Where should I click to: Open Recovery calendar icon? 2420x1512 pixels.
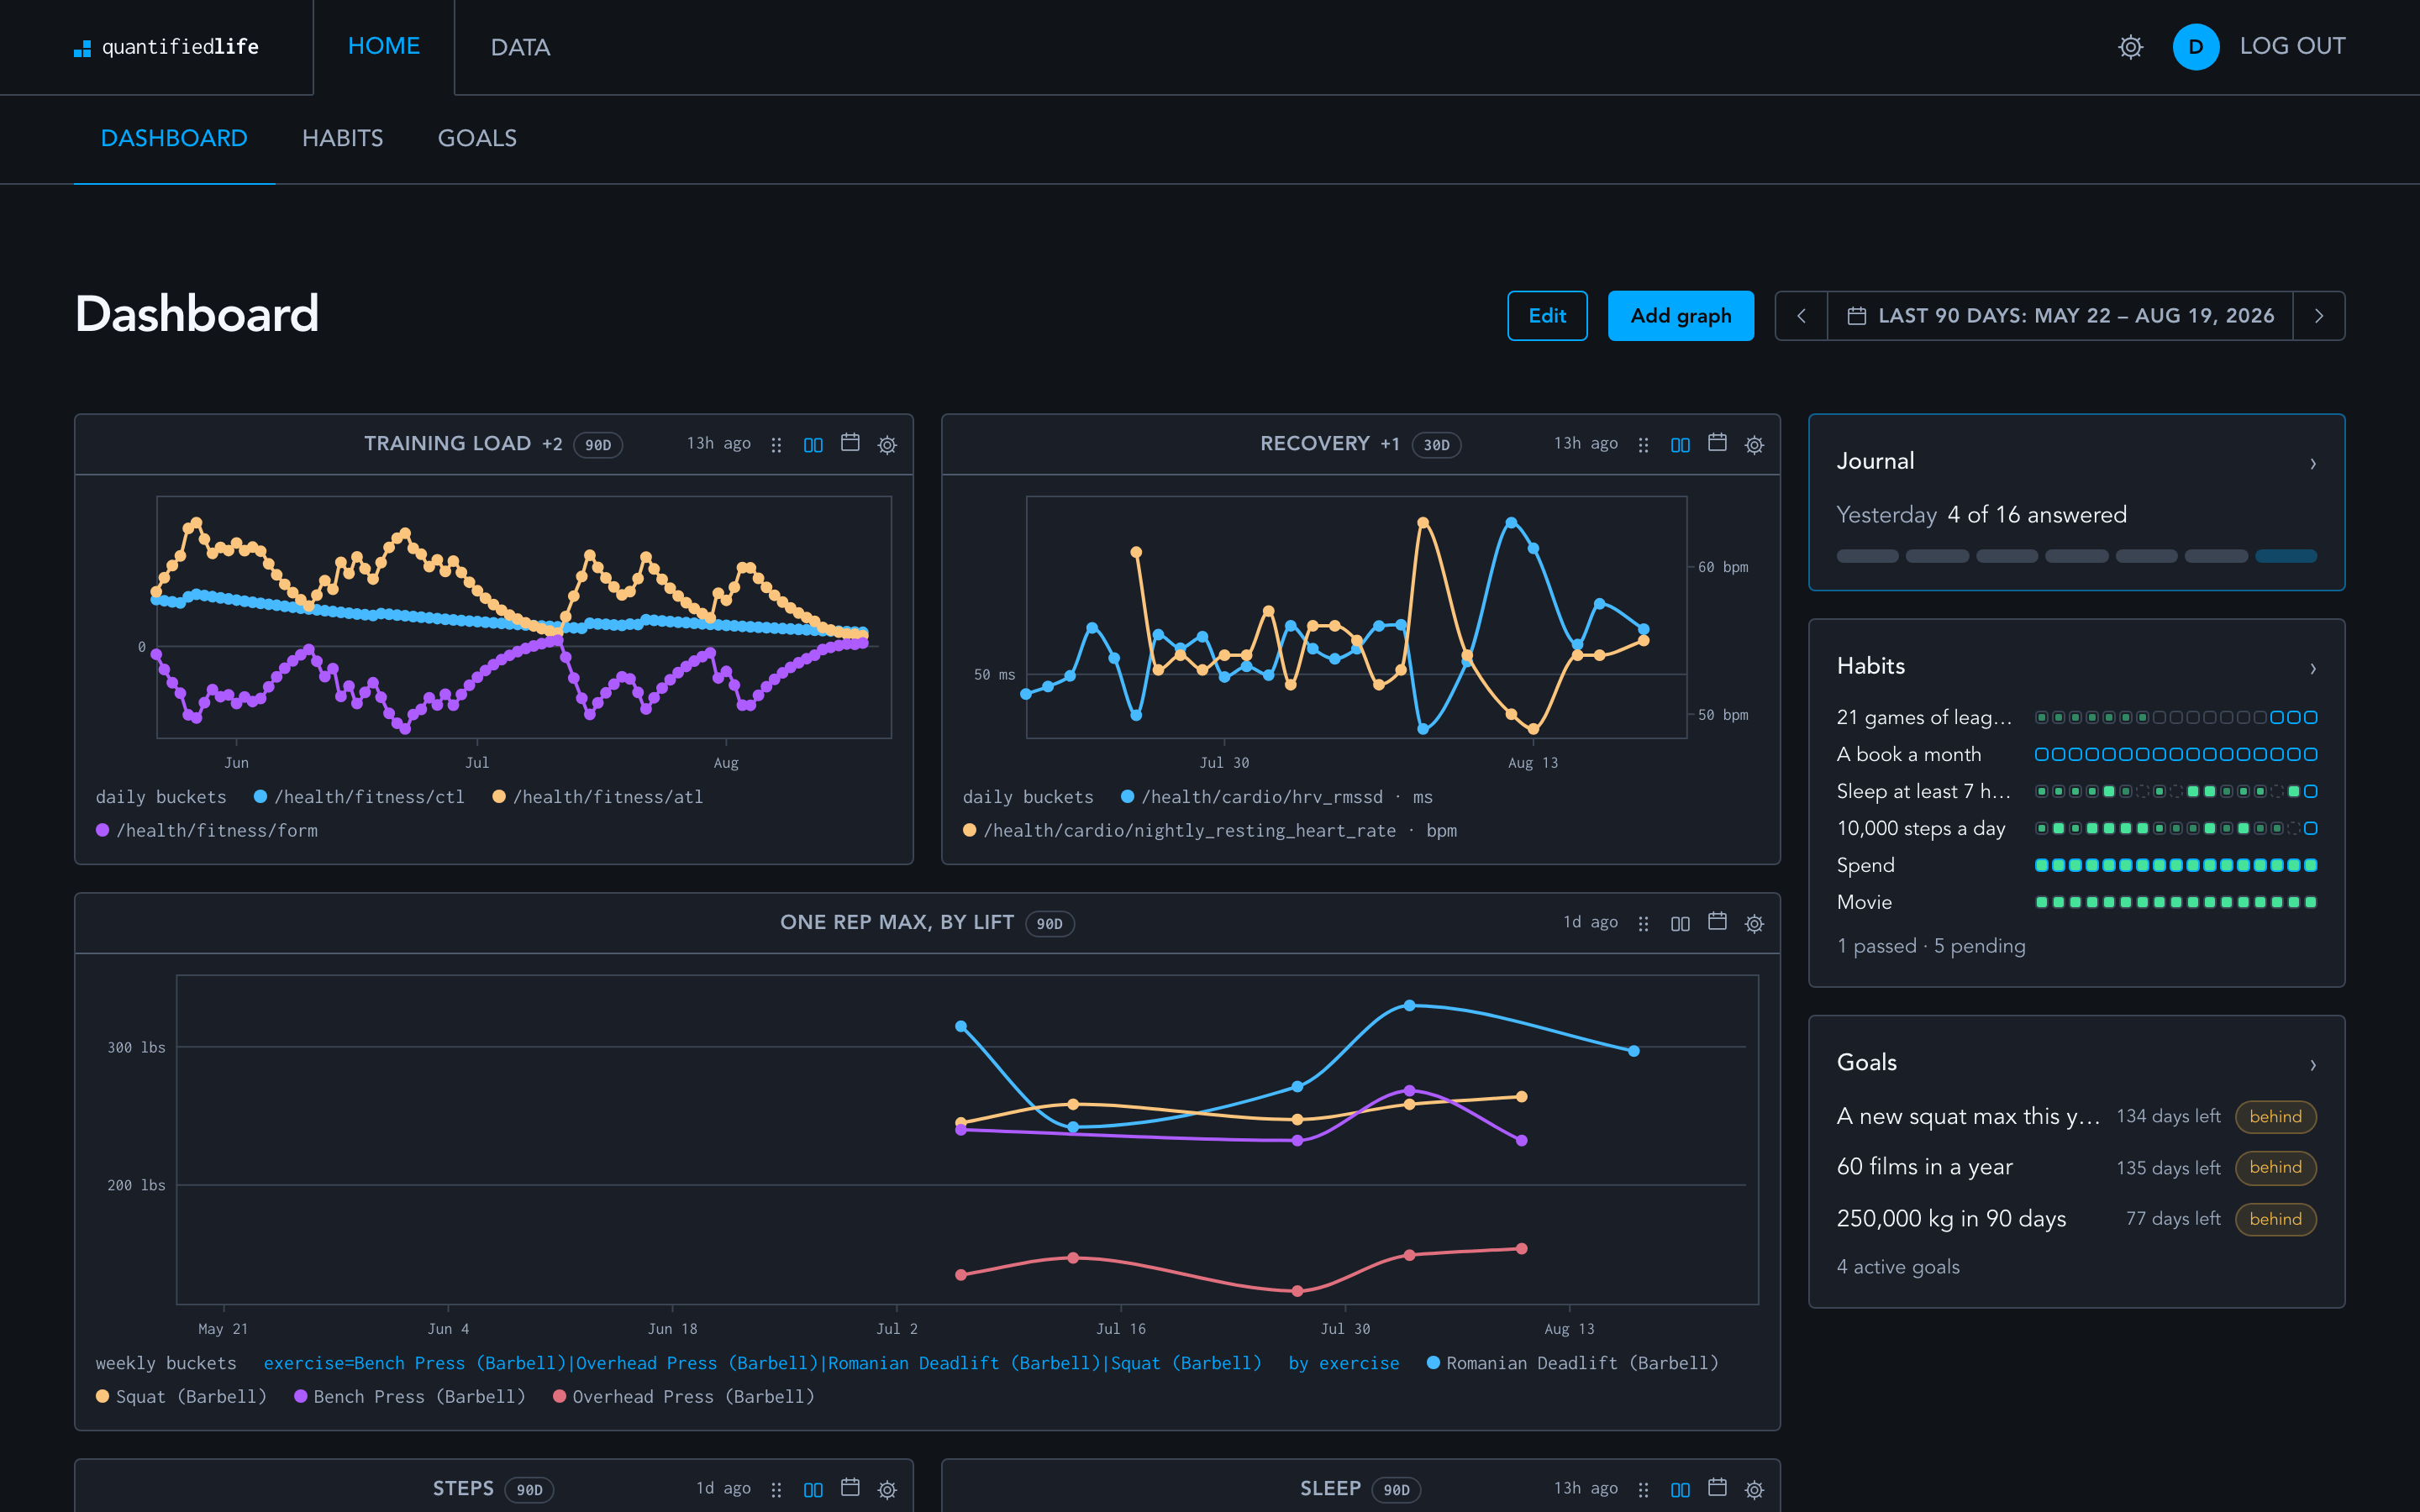pos(1717,443)
